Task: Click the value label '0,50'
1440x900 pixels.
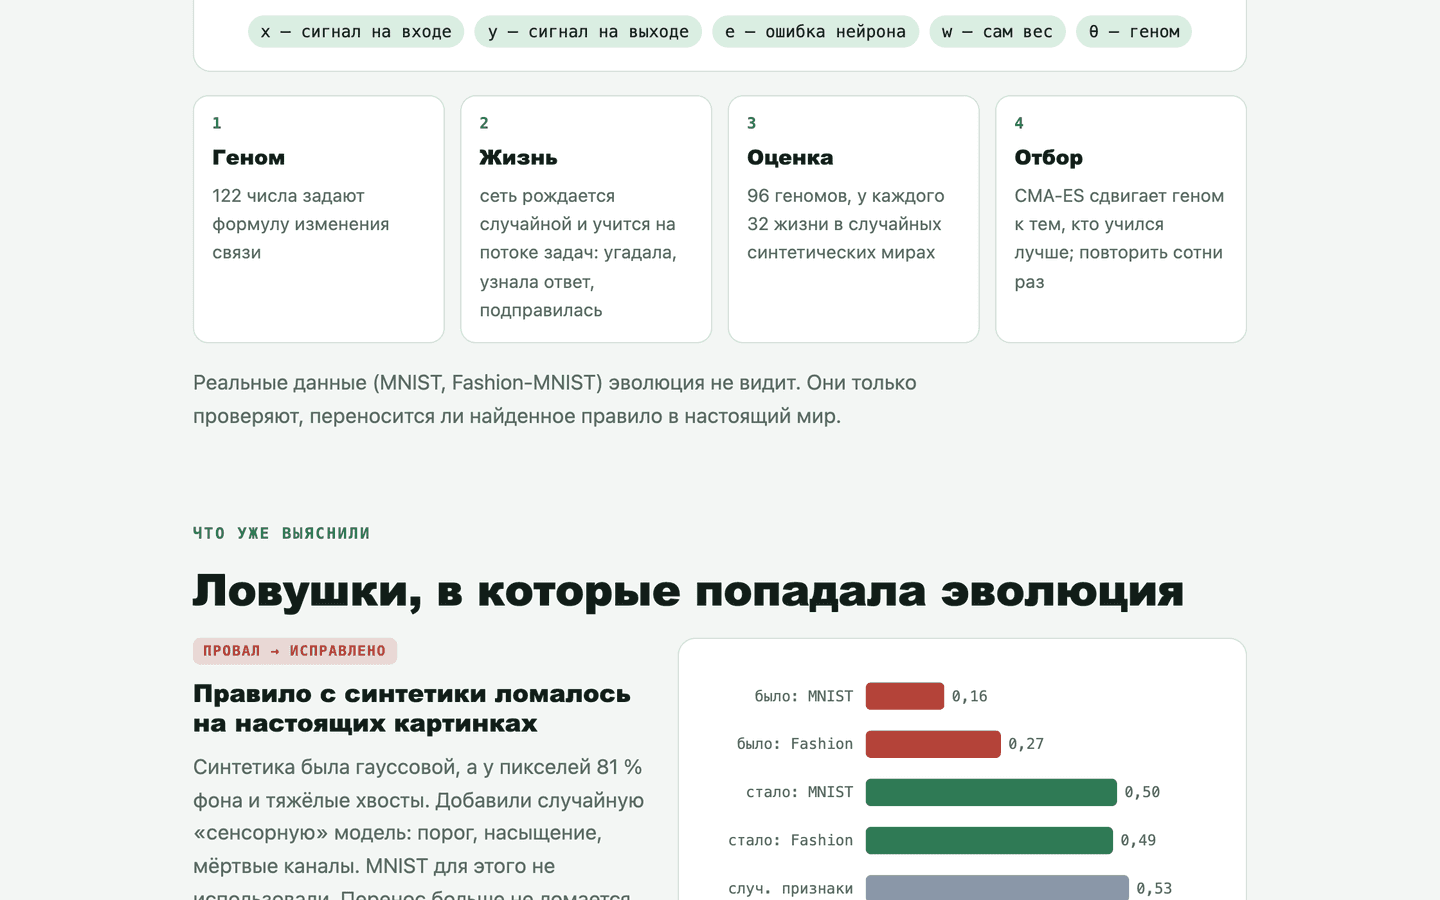Action: pos(1142,792)
